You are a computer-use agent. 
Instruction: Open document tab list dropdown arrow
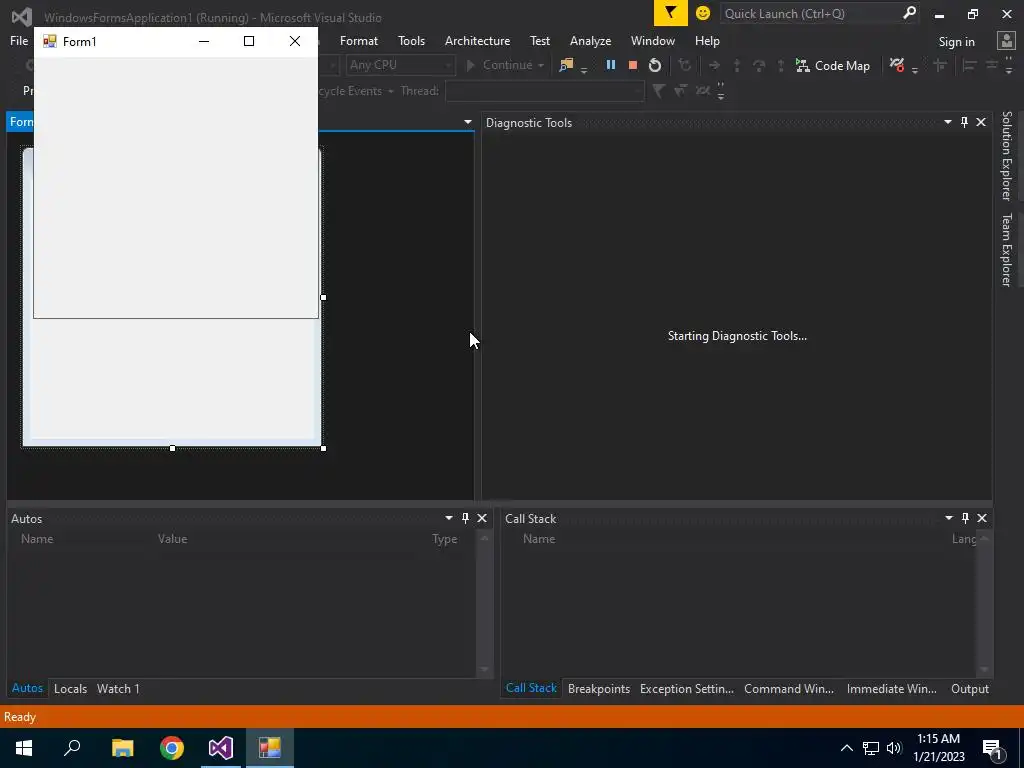pos(468,122)
